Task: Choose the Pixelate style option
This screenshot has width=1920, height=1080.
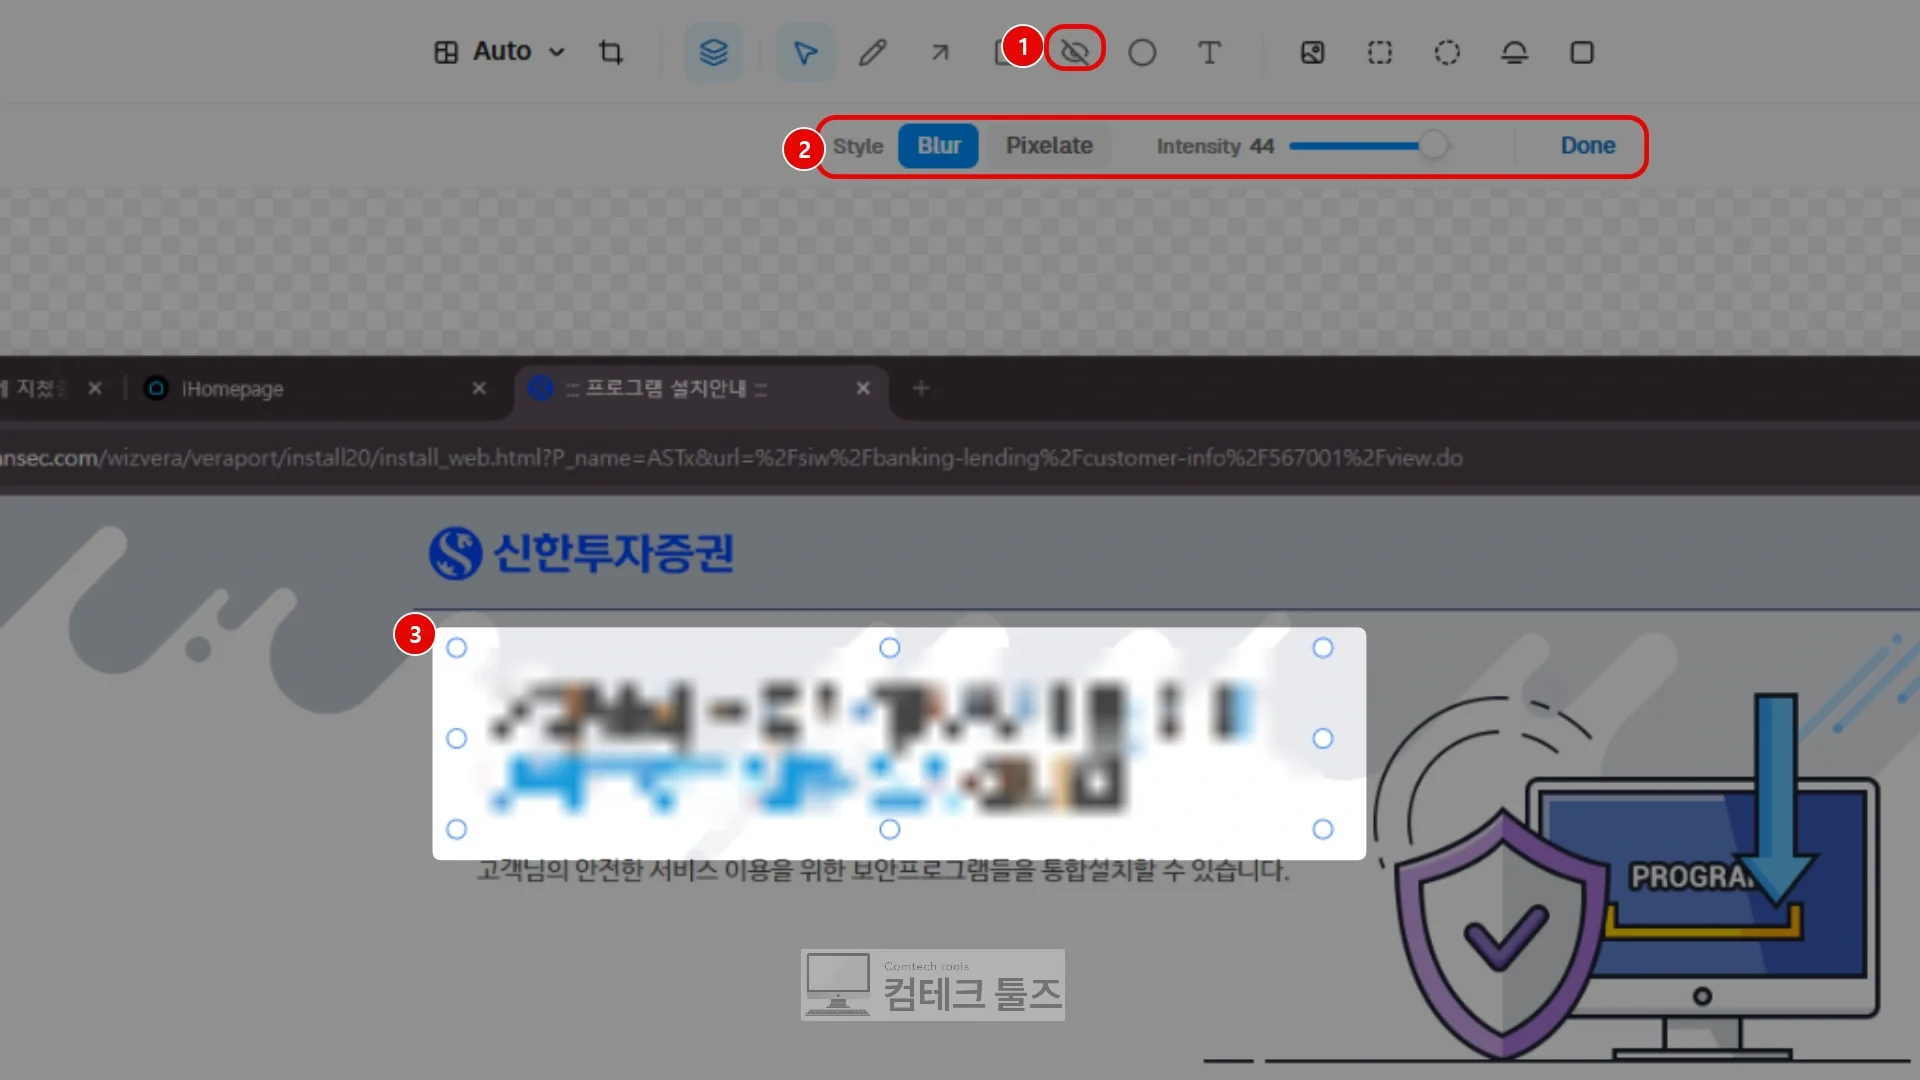Action: [1049, 146]
